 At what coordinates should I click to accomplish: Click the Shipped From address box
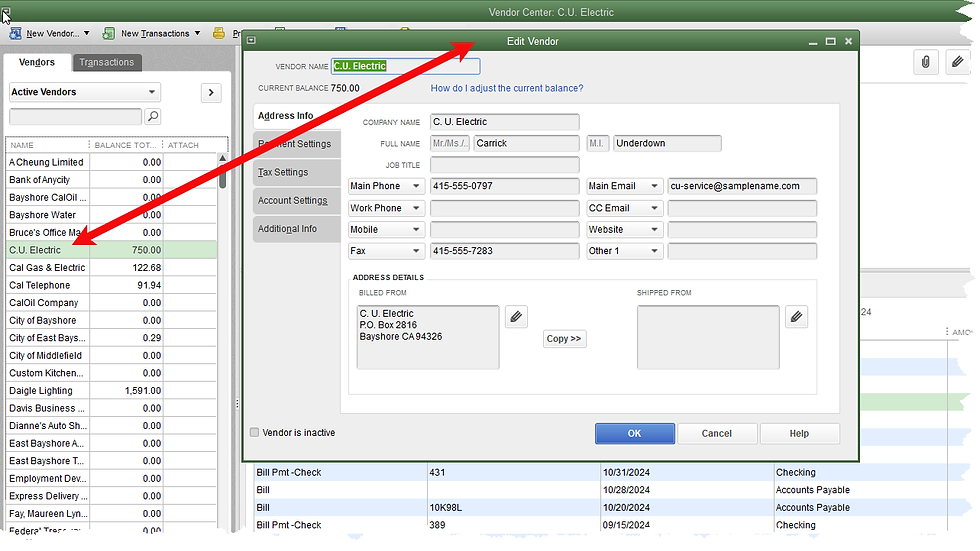pos(708,337)
